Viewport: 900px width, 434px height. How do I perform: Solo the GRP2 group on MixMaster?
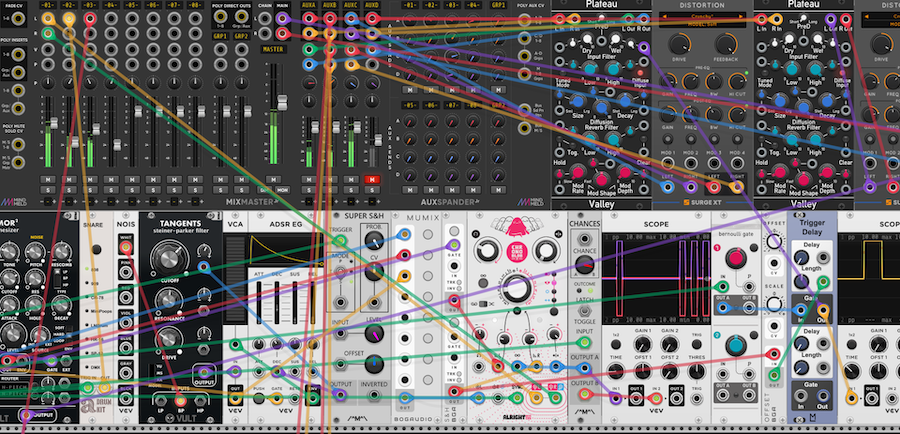(242, 189)
